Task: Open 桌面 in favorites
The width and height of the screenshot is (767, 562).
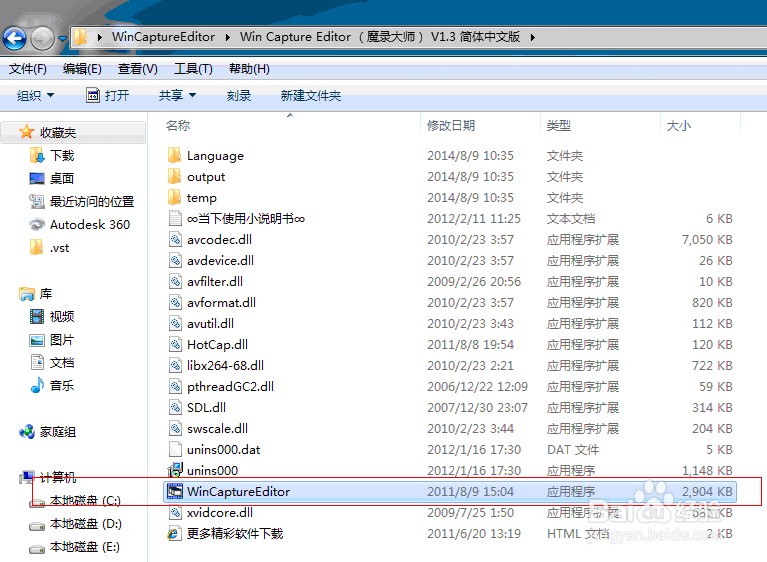Action: point(52,179)
